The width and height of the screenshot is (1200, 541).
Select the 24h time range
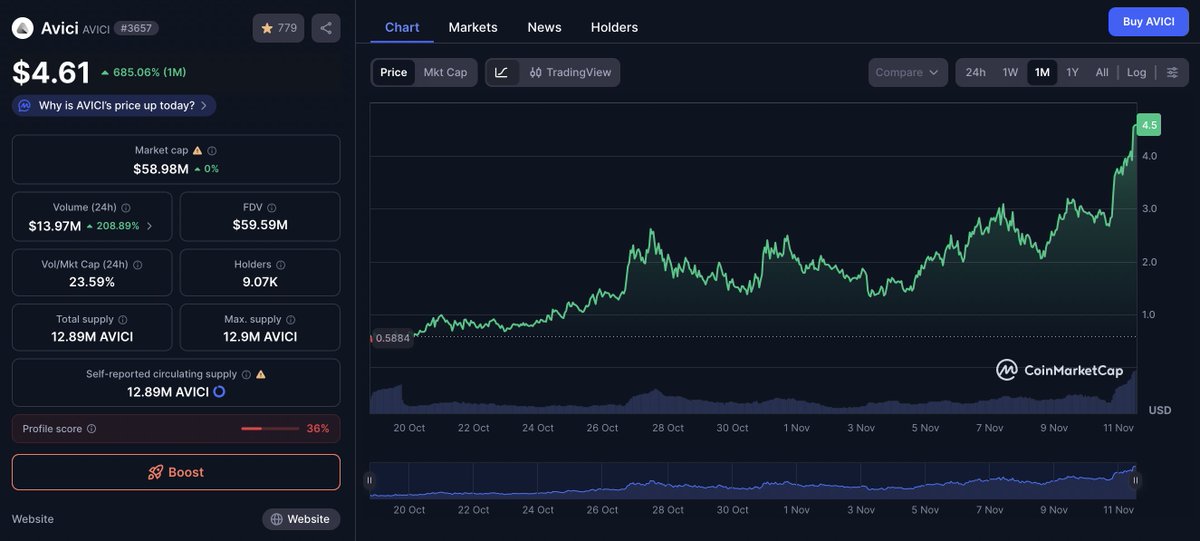point(975,72)
